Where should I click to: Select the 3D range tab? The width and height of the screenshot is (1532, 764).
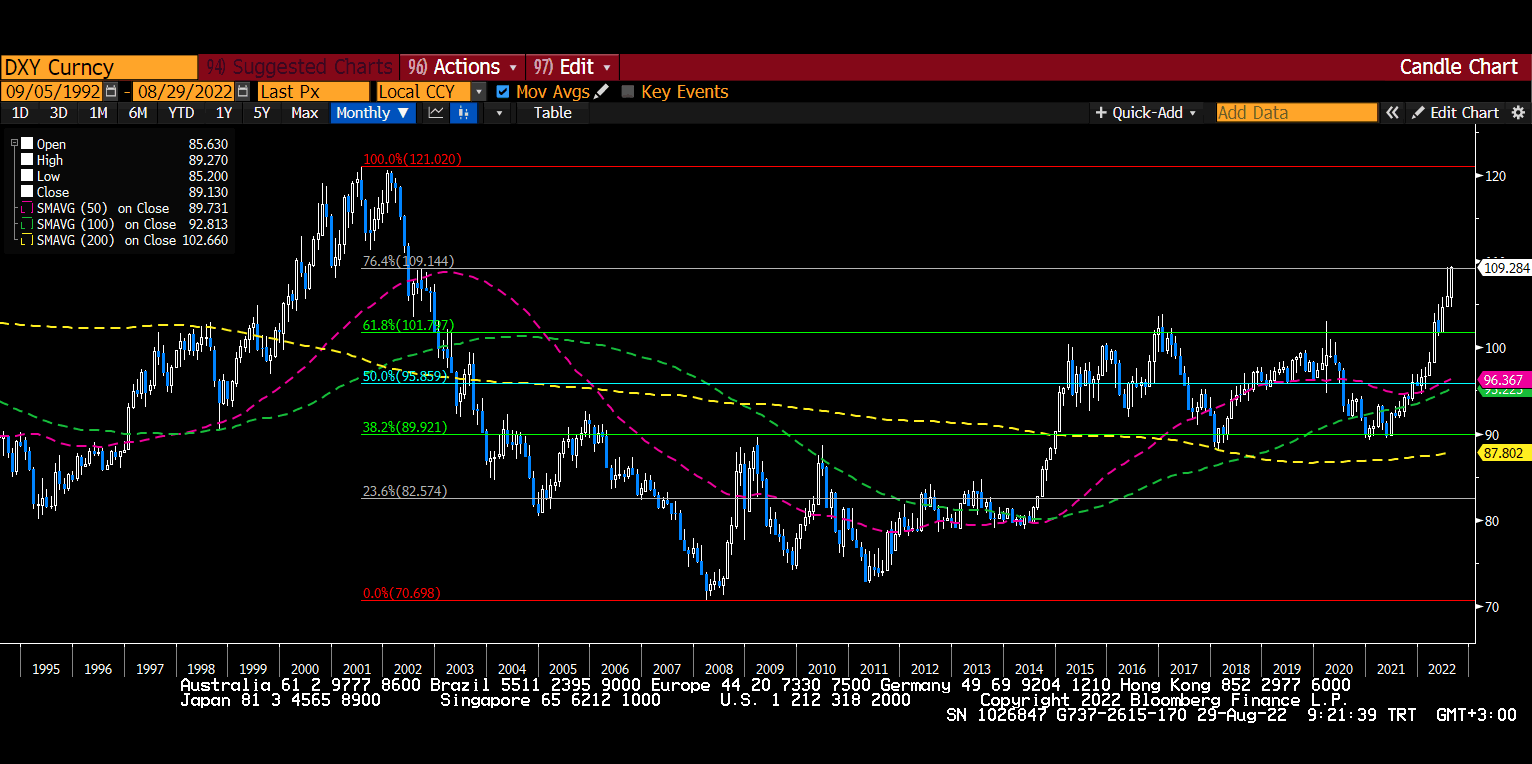coord(59,113)
